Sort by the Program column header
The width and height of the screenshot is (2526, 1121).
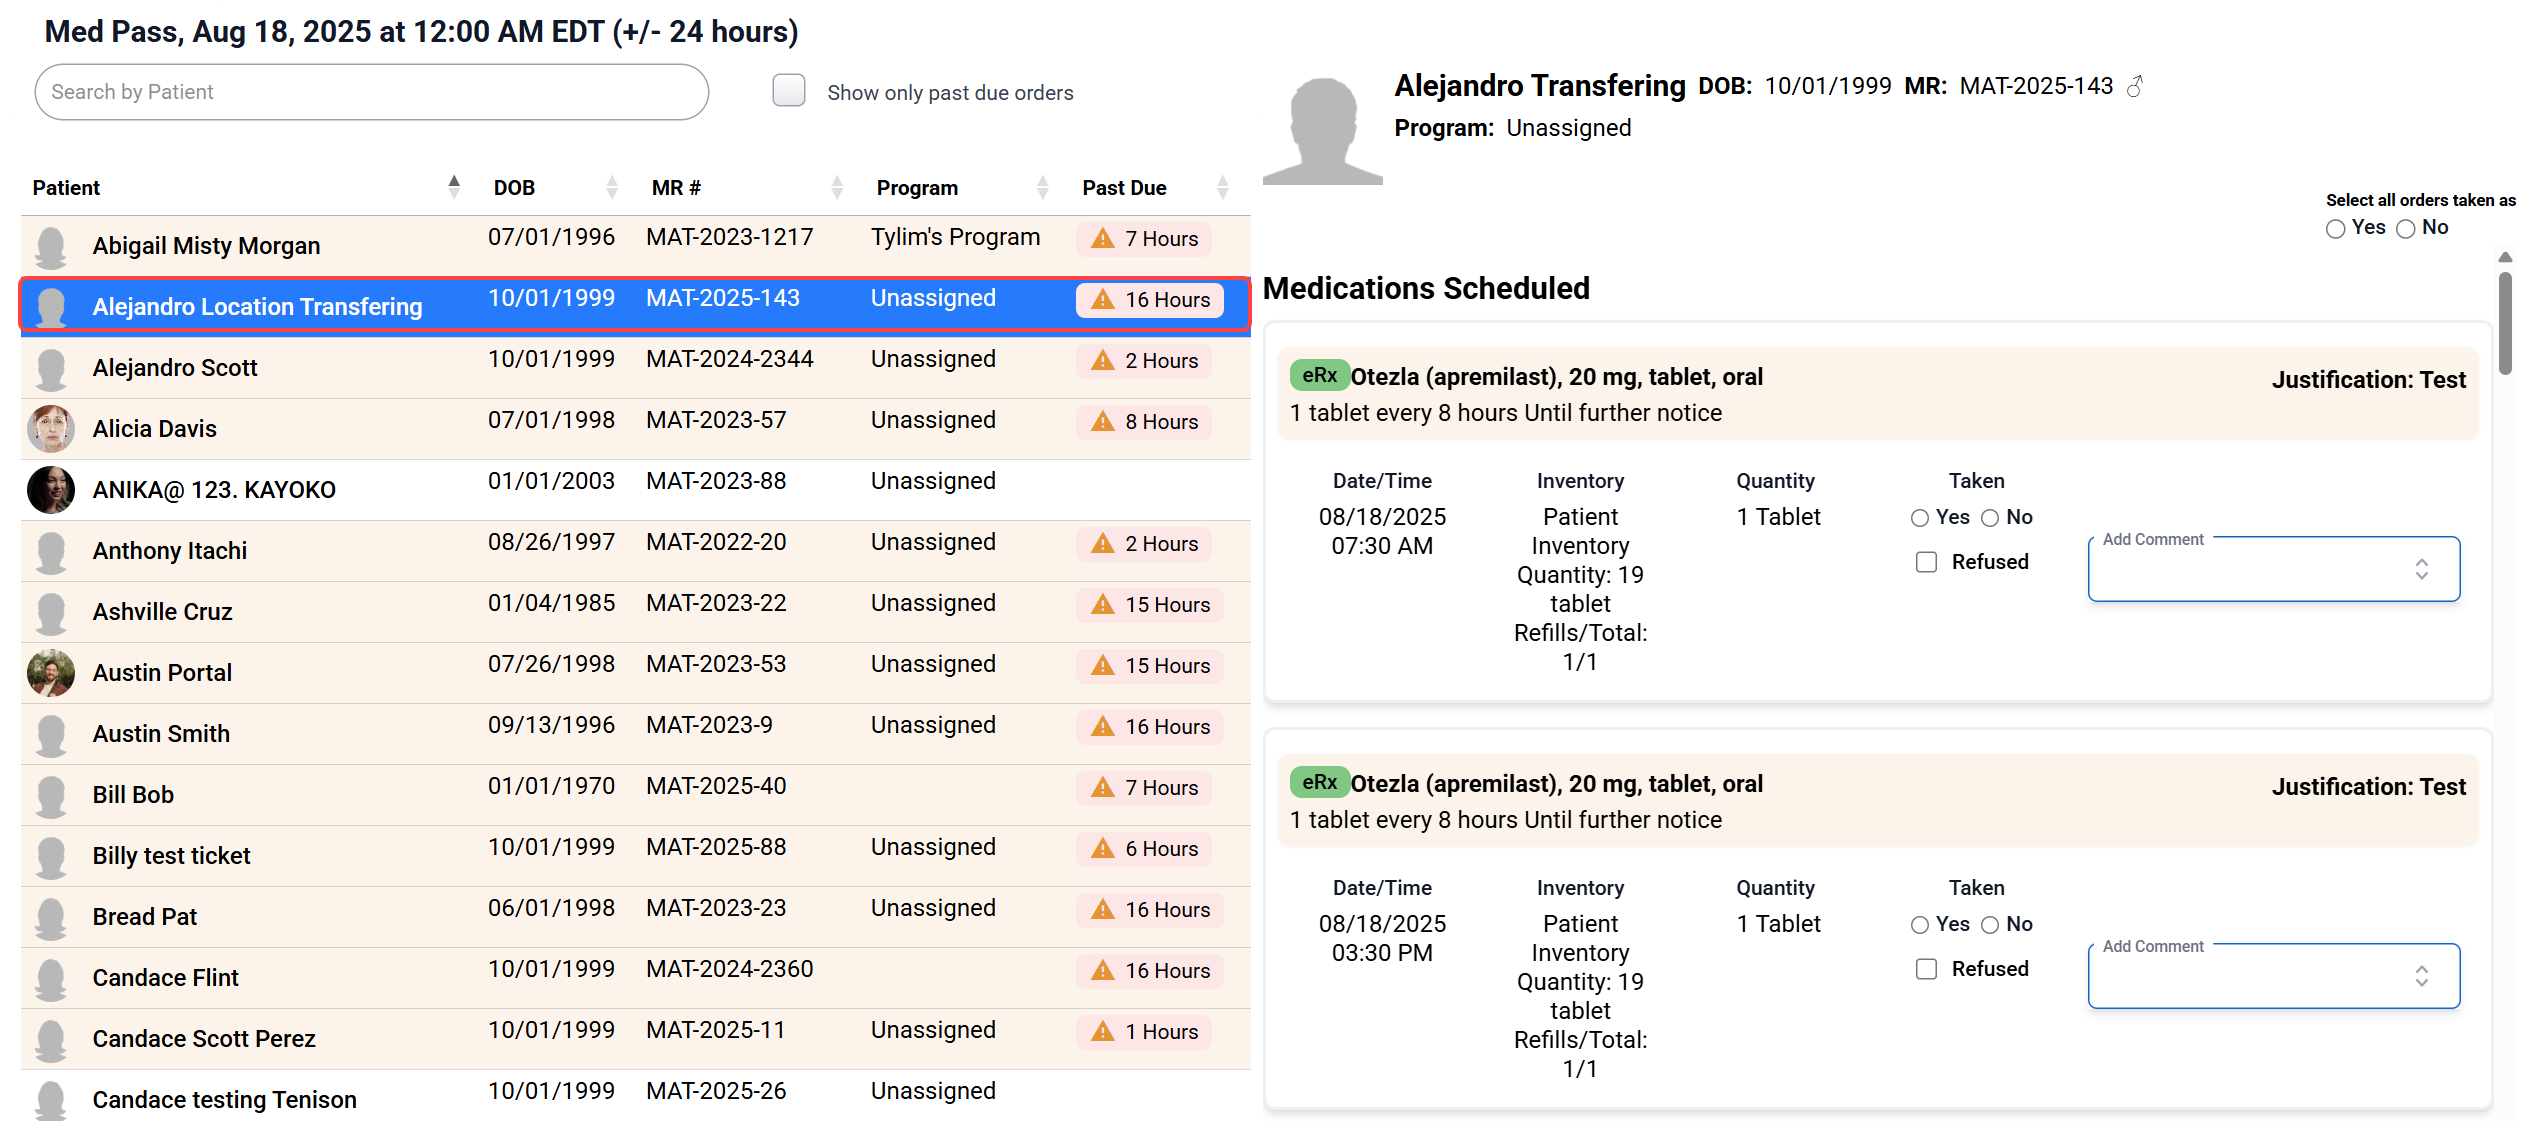(917, 188)
